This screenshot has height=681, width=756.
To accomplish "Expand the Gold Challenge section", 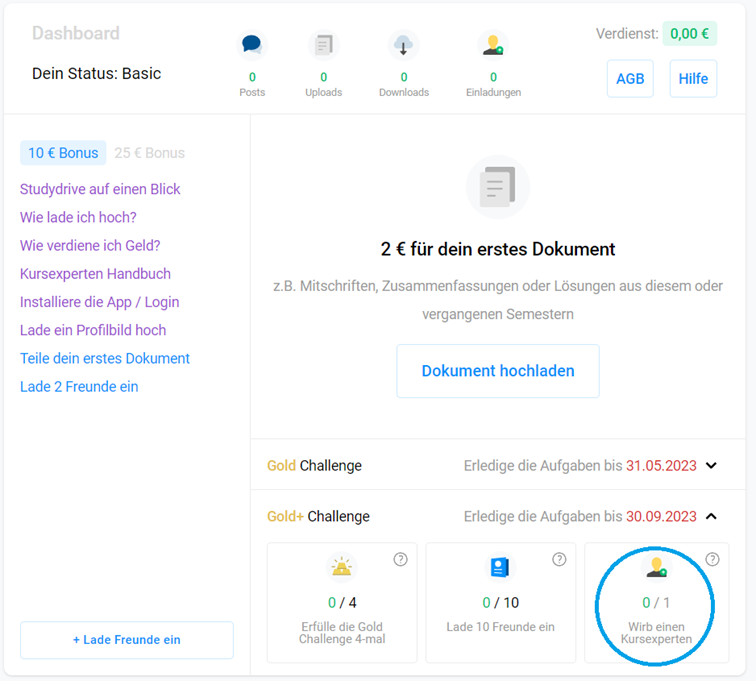I will [711, 465].
